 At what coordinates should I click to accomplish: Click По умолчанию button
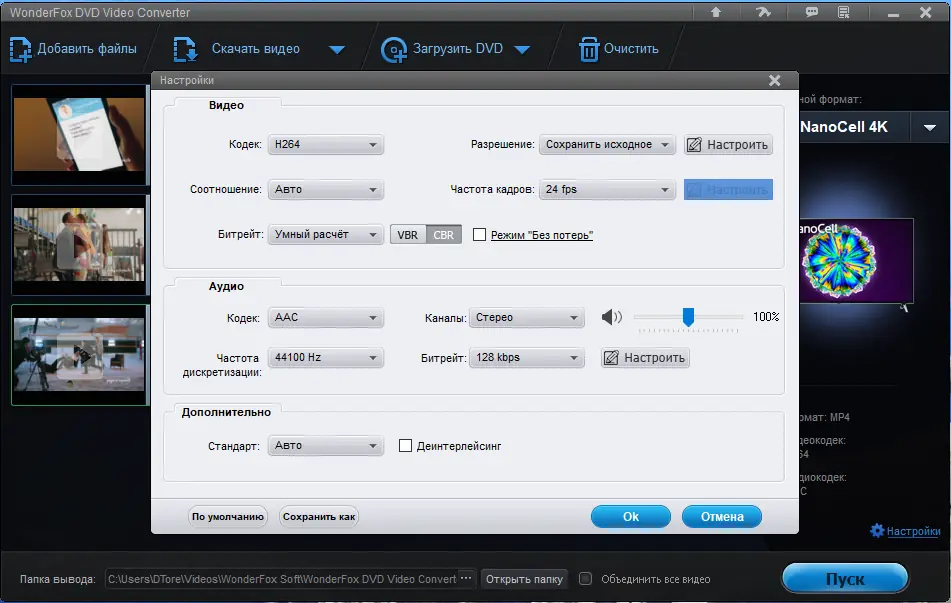pyautogui.click(x=227, y=517)
